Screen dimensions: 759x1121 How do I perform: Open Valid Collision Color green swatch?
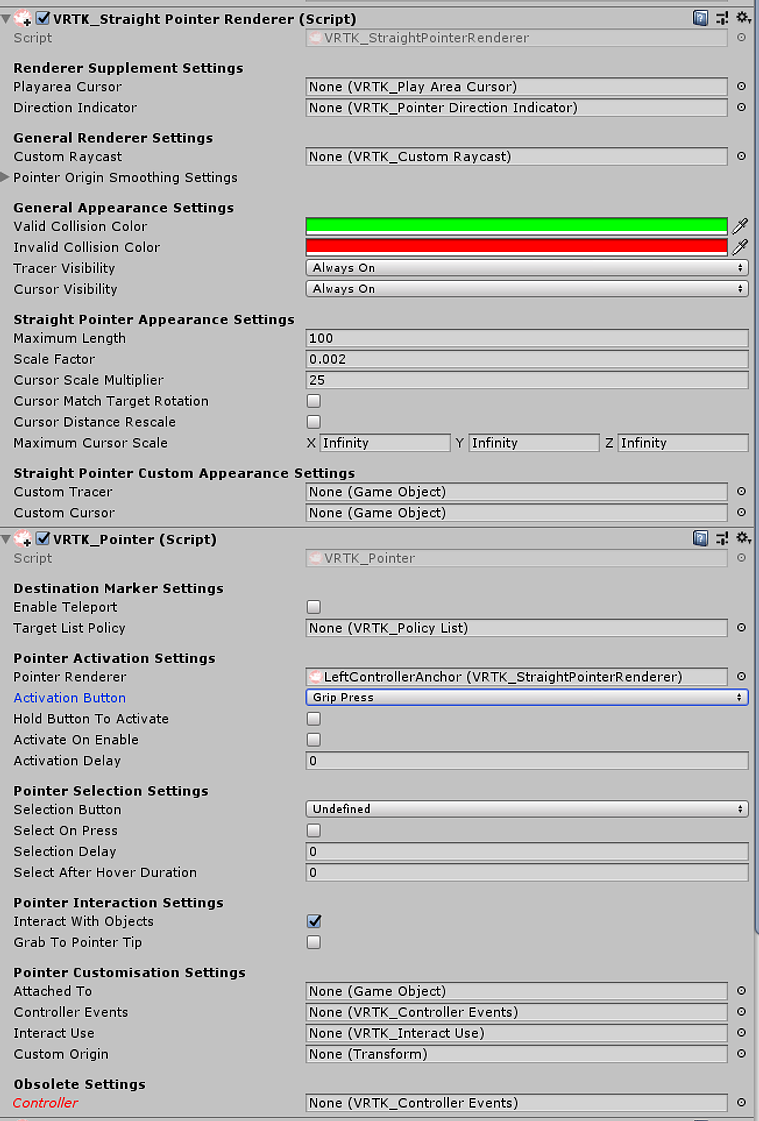(x=516, y=226)
